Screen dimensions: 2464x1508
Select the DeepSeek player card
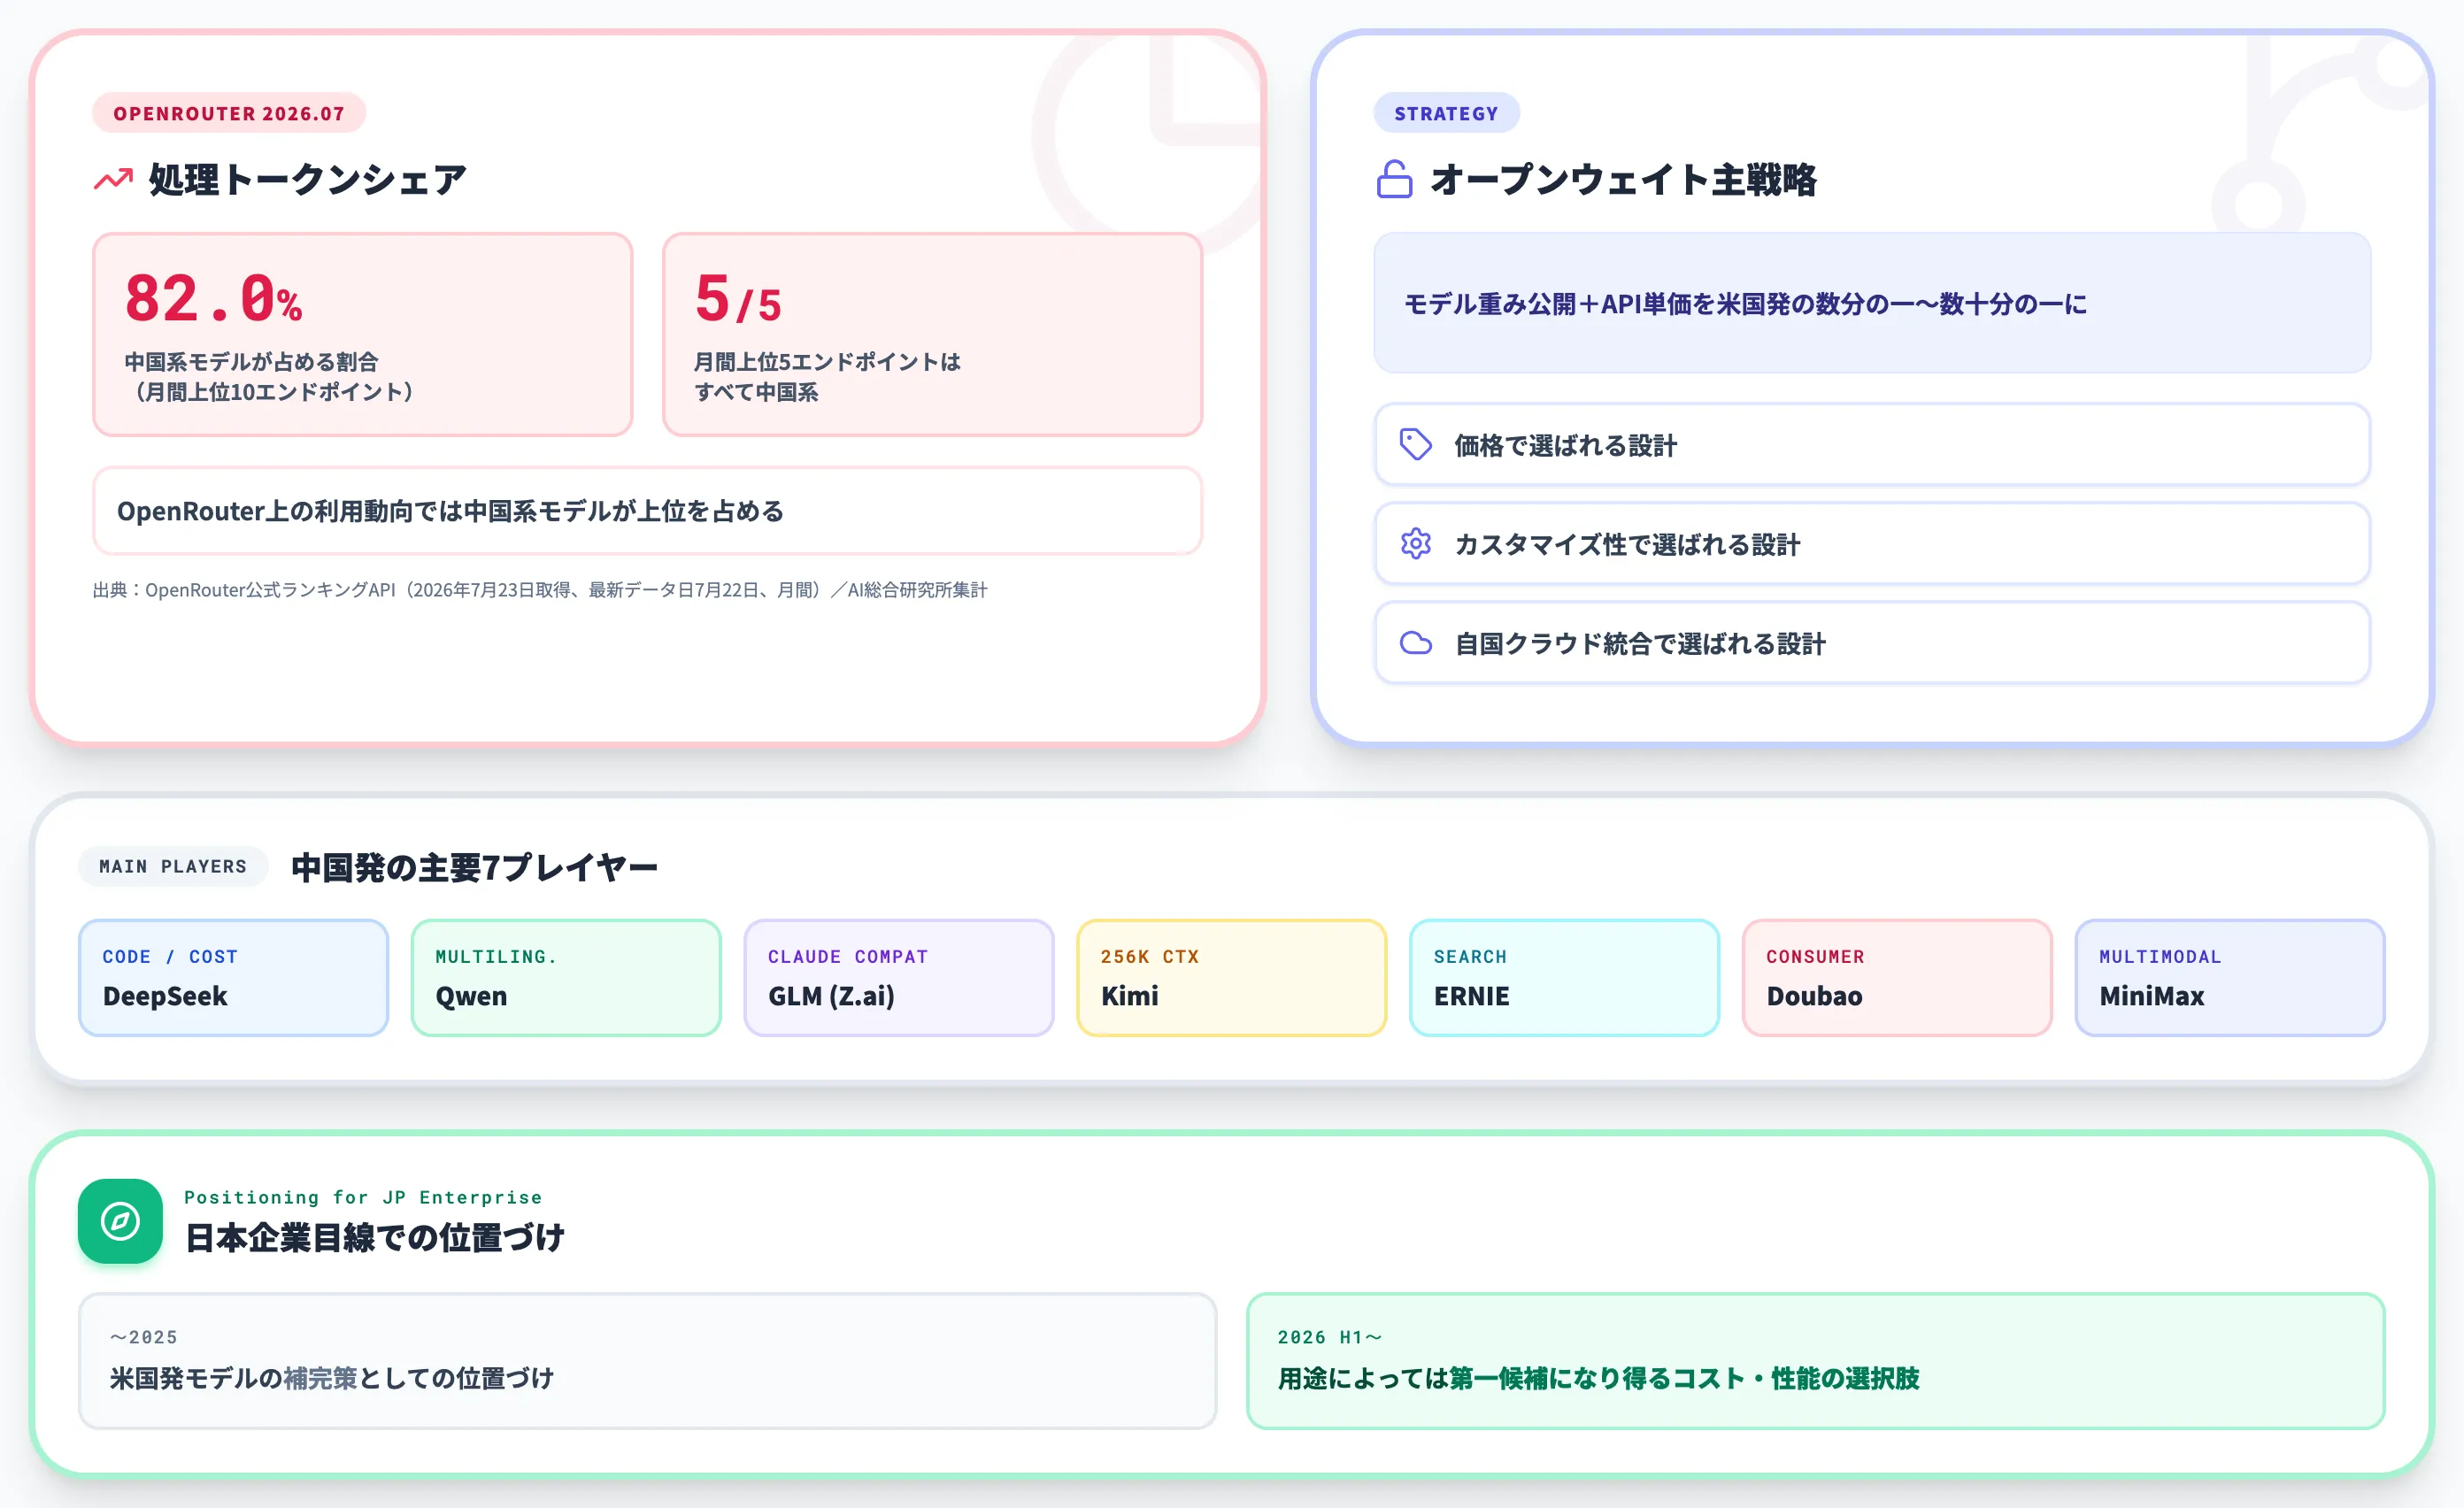[233, 977]
